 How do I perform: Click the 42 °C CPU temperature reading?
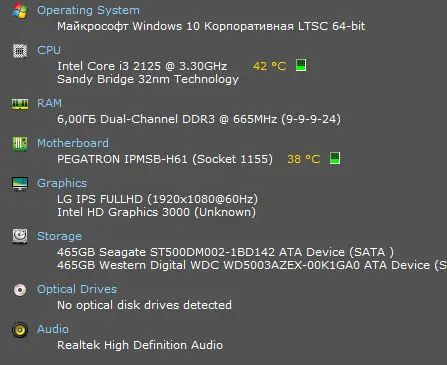(270, 66)
